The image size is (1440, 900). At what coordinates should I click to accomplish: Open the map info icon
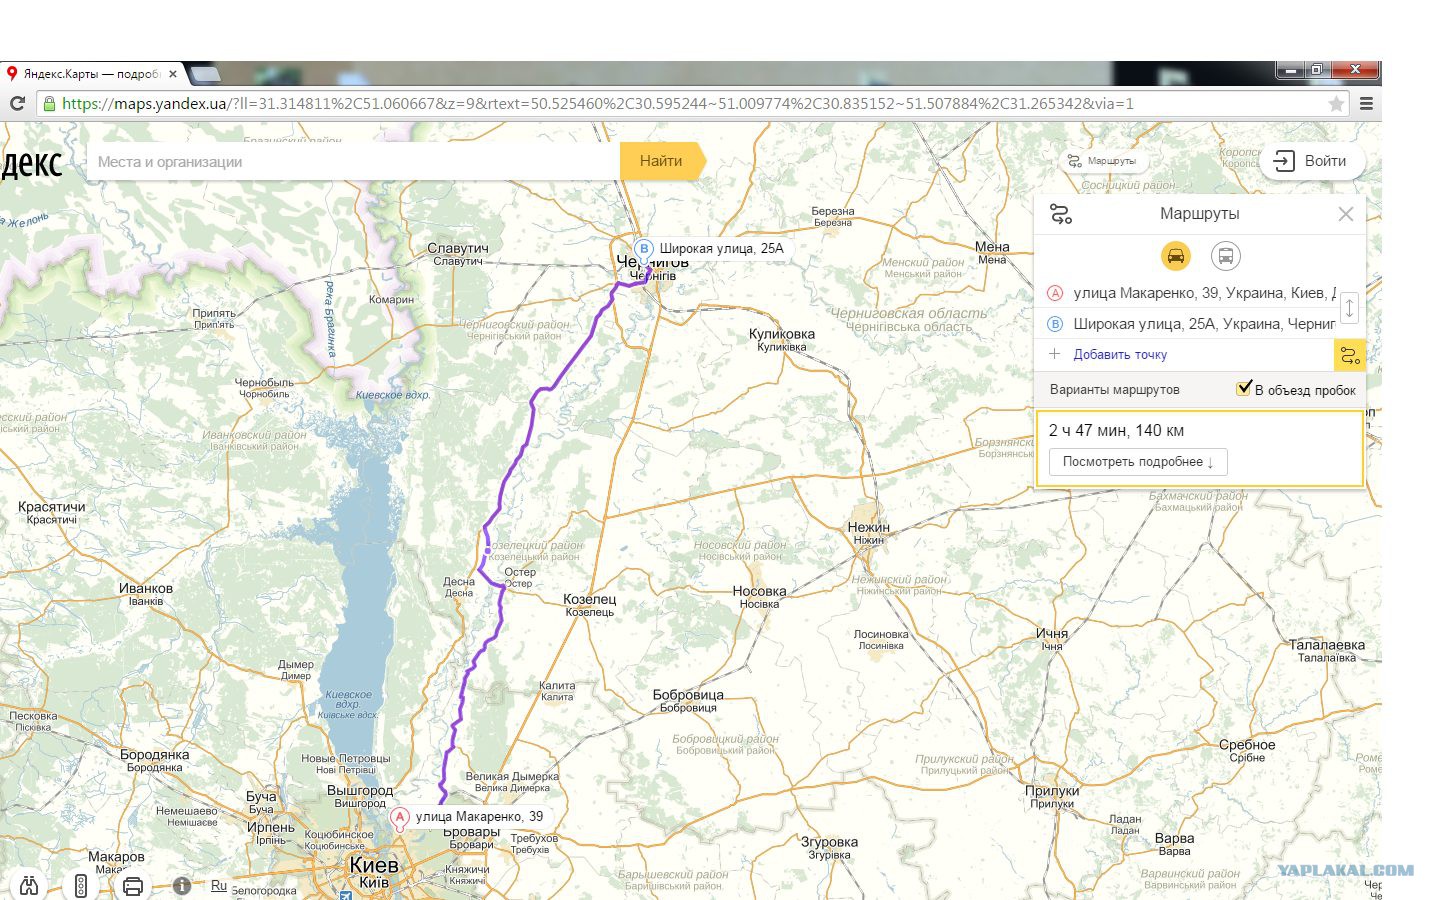tap(182, 886)
